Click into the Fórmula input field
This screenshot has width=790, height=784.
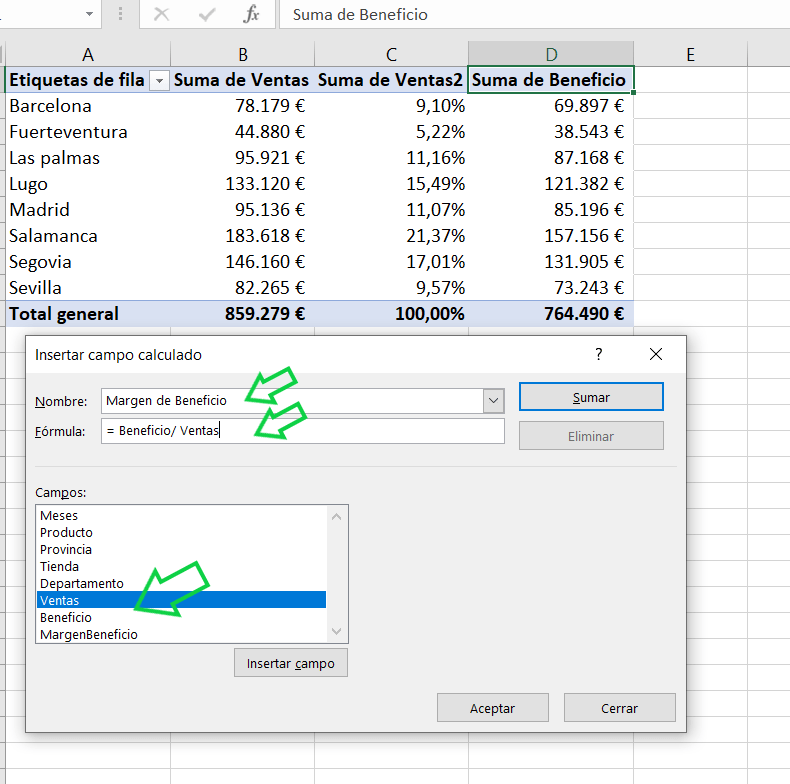pyautogui.click(x=302, y=431)
